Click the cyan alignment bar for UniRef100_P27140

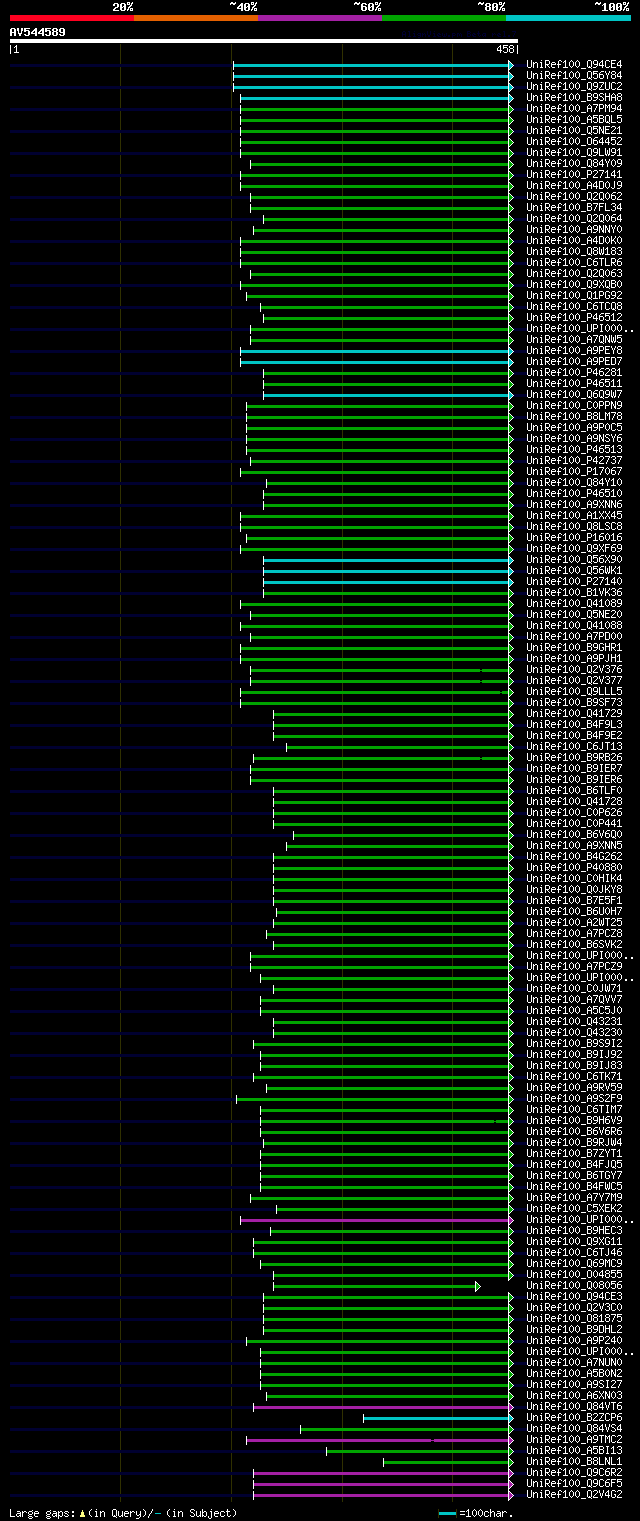[x=387, y=582]
